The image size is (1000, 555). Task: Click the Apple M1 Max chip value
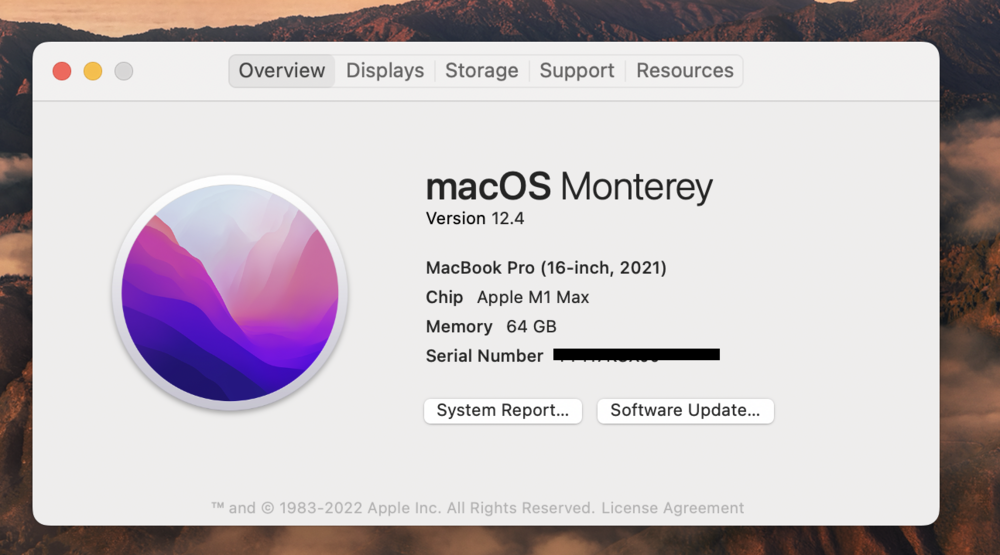click(x=533, y=297)
